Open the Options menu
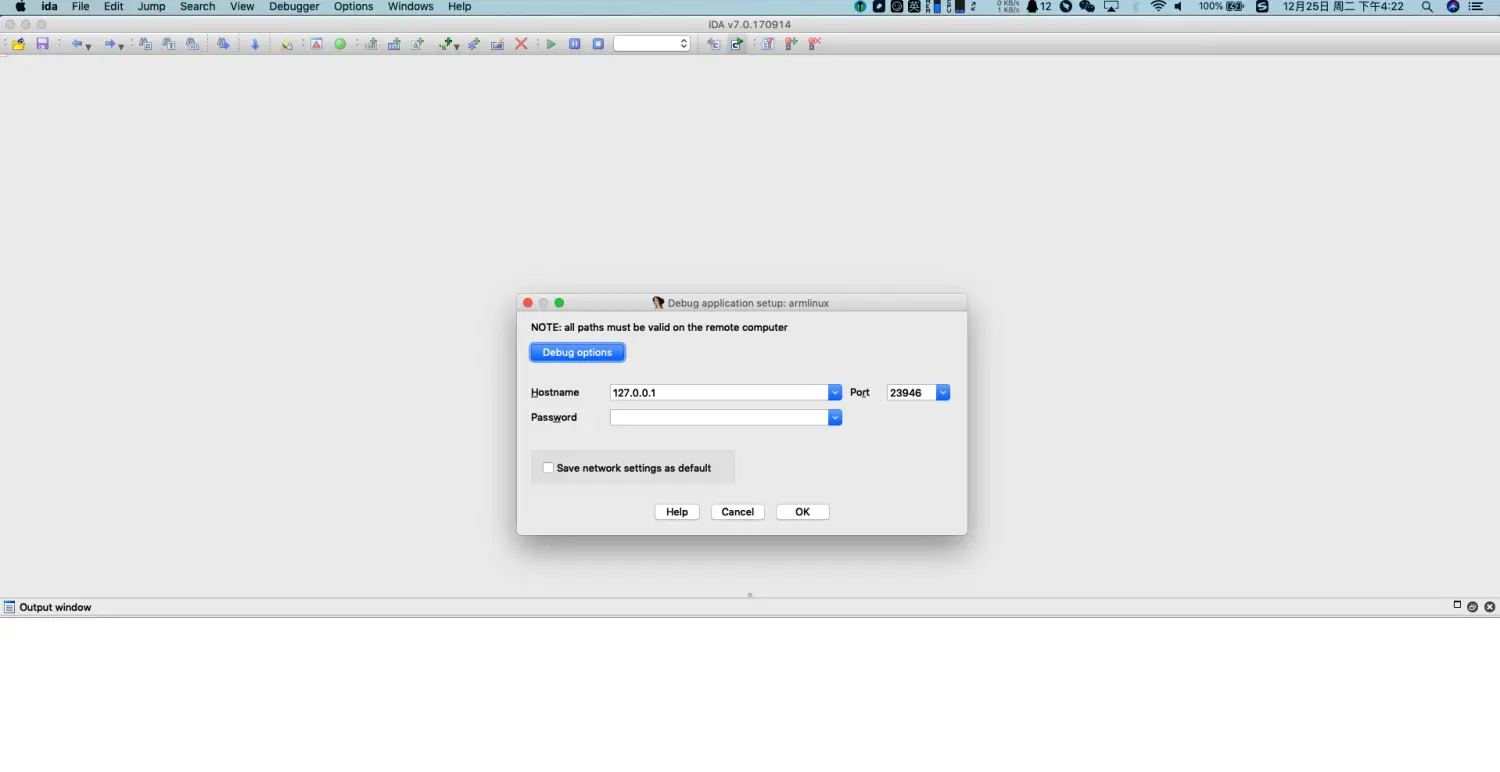Screen dimensions: 1500x772 pos(354,6)
